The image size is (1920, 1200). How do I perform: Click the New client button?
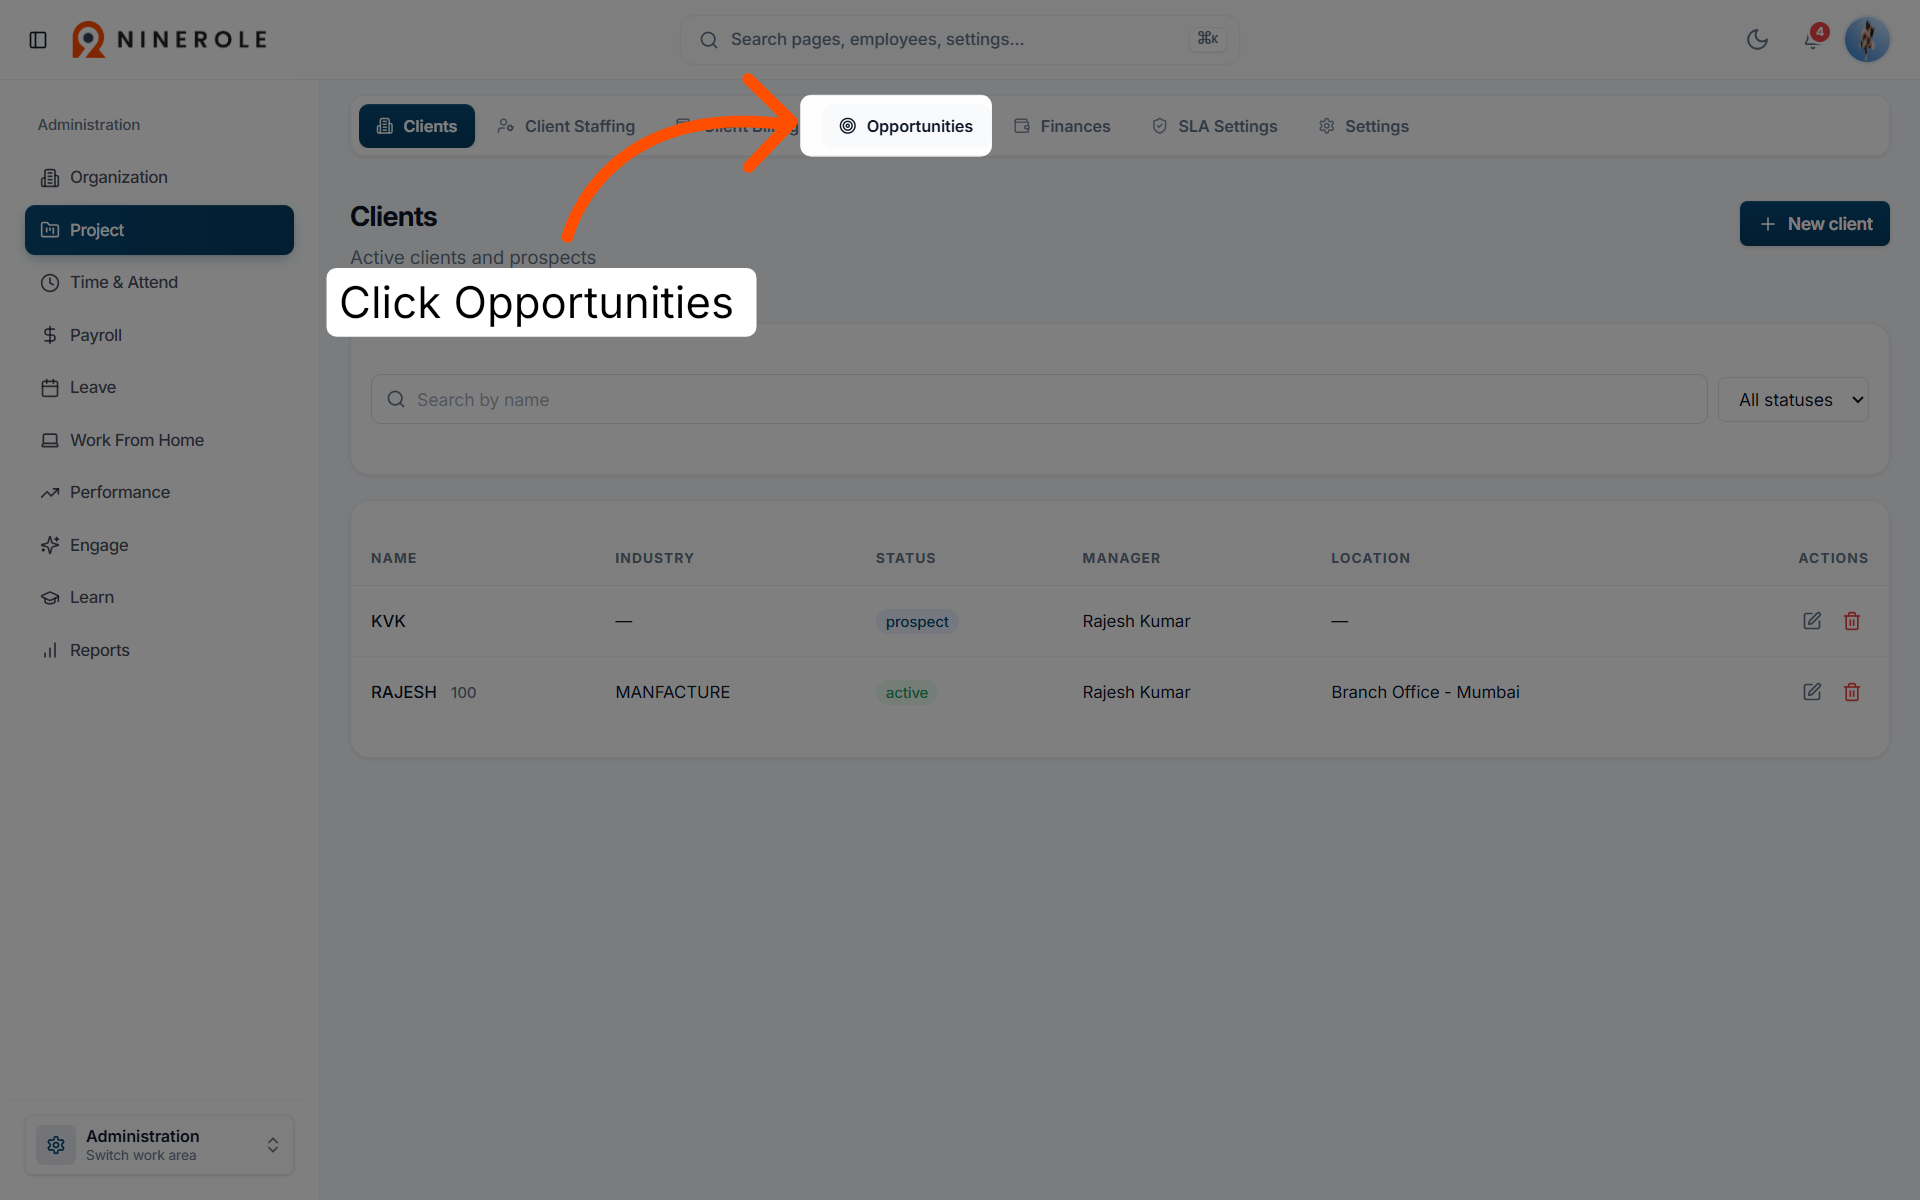pos(1815,224)
